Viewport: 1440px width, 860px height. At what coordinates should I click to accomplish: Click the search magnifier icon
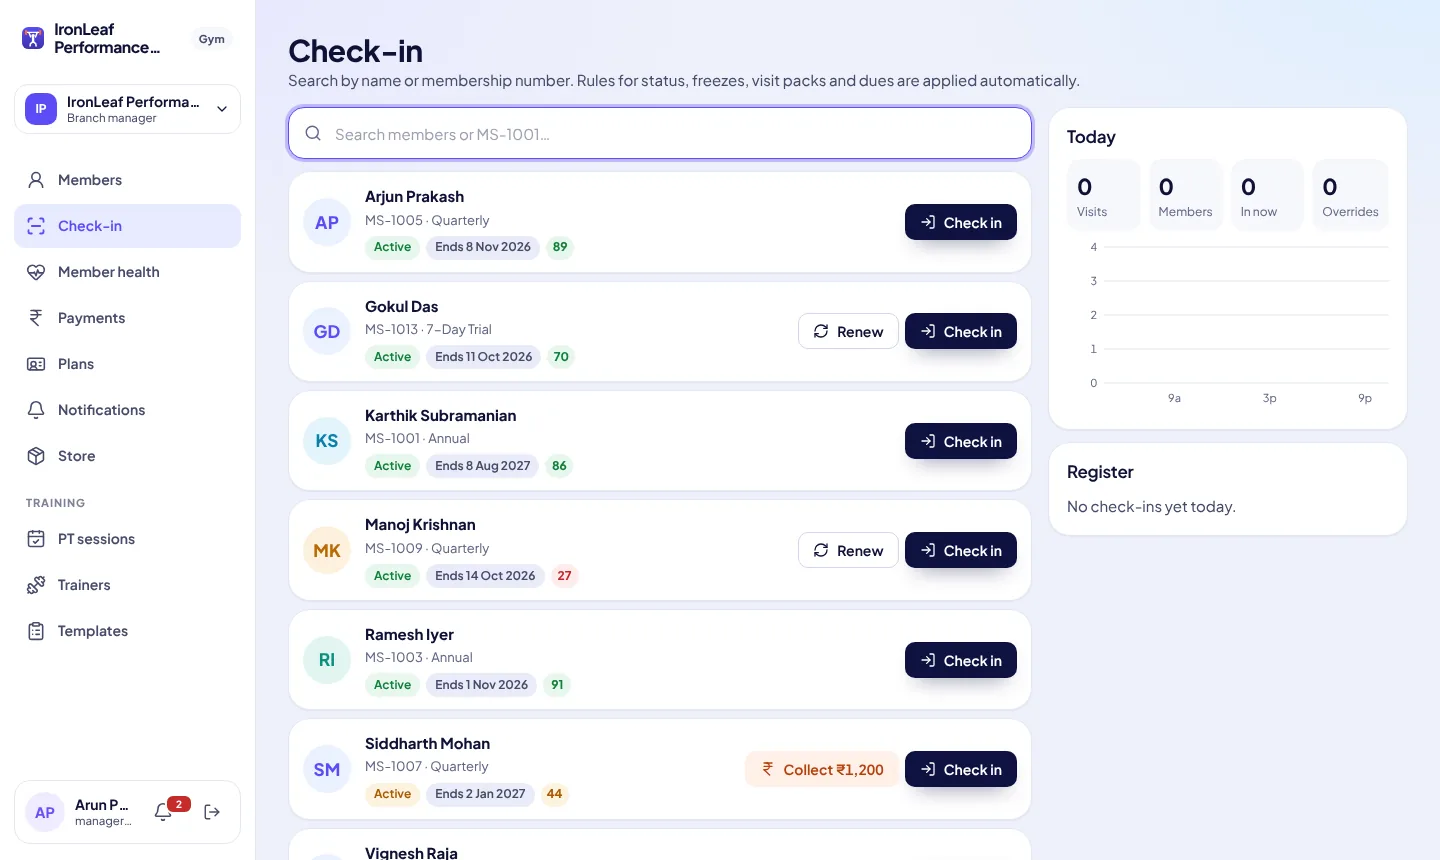pos(313,133)
